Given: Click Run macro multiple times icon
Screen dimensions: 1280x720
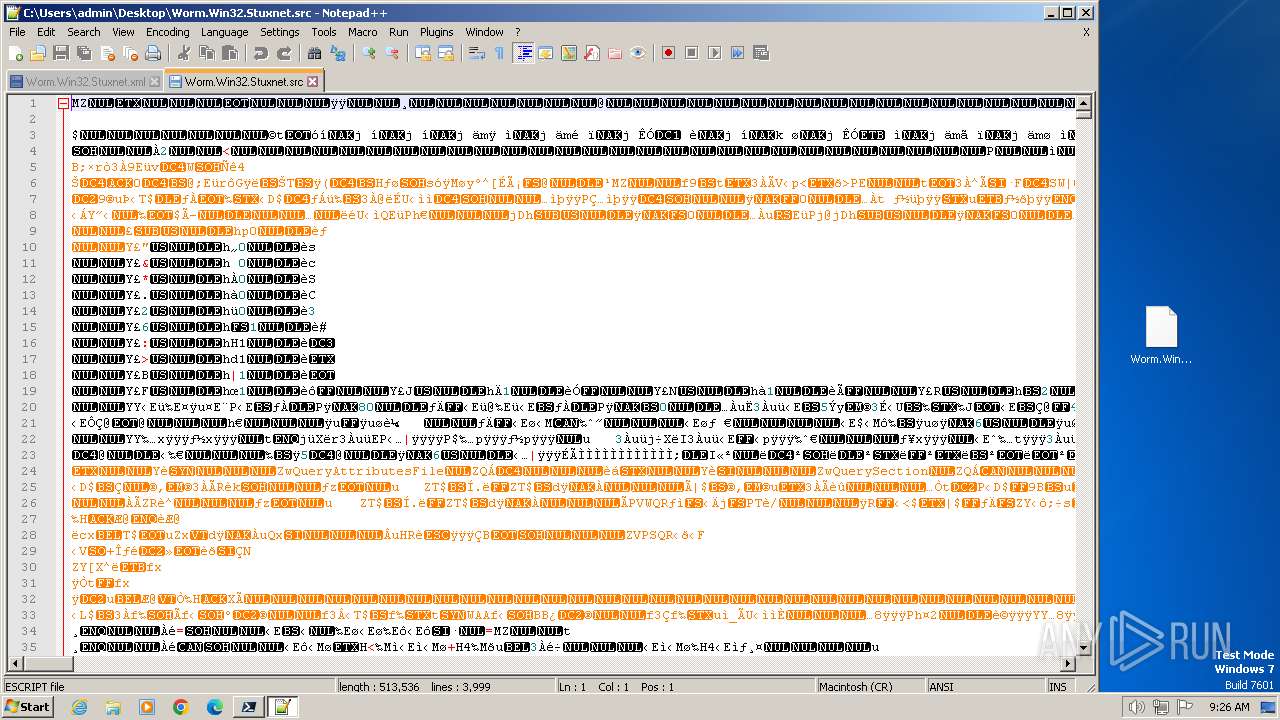Looking at the screenshot, I should click(x=738, y=53).
